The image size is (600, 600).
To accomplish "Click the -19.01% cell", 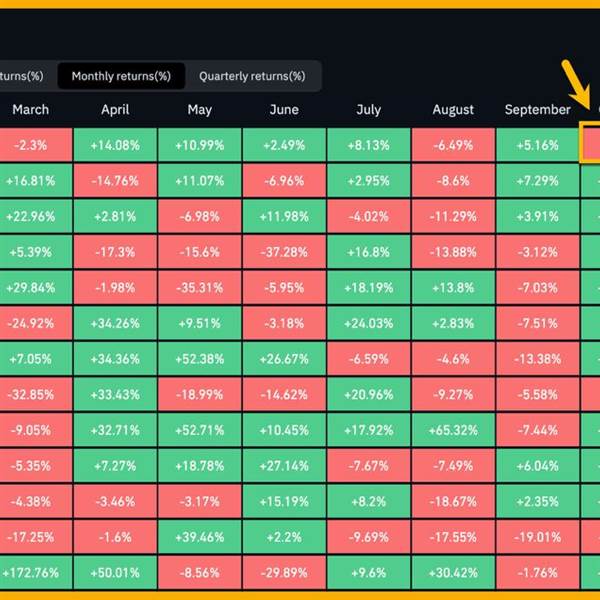I will 538,536.
